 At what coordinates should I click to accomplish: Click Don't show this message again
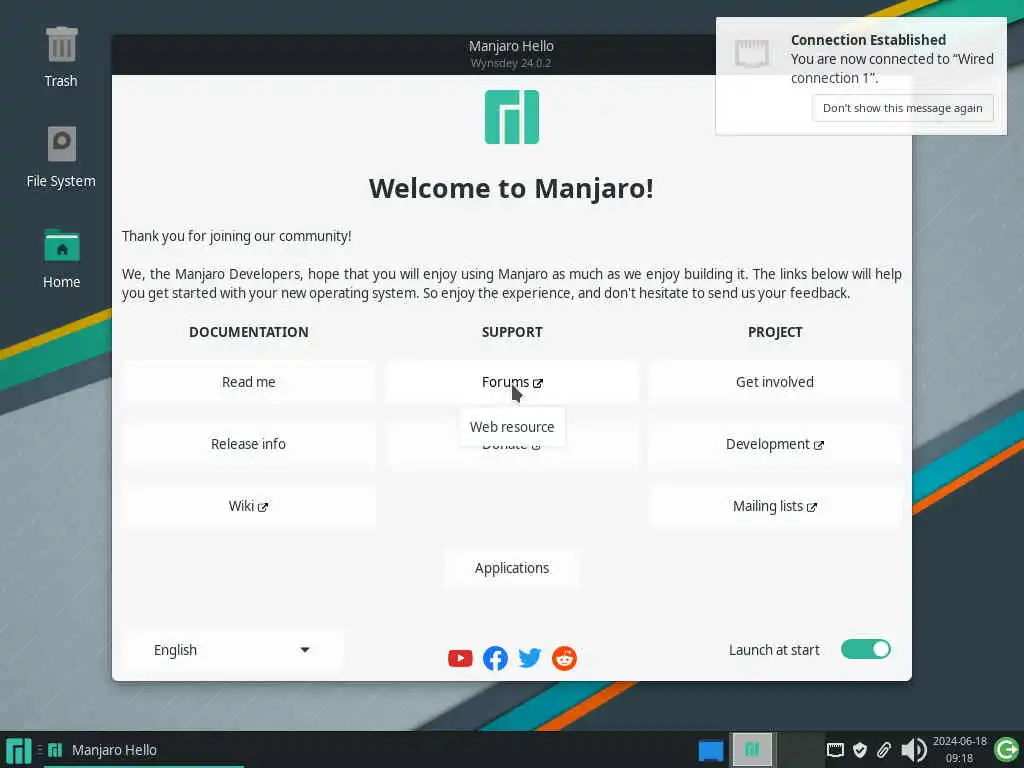(903, 108)
